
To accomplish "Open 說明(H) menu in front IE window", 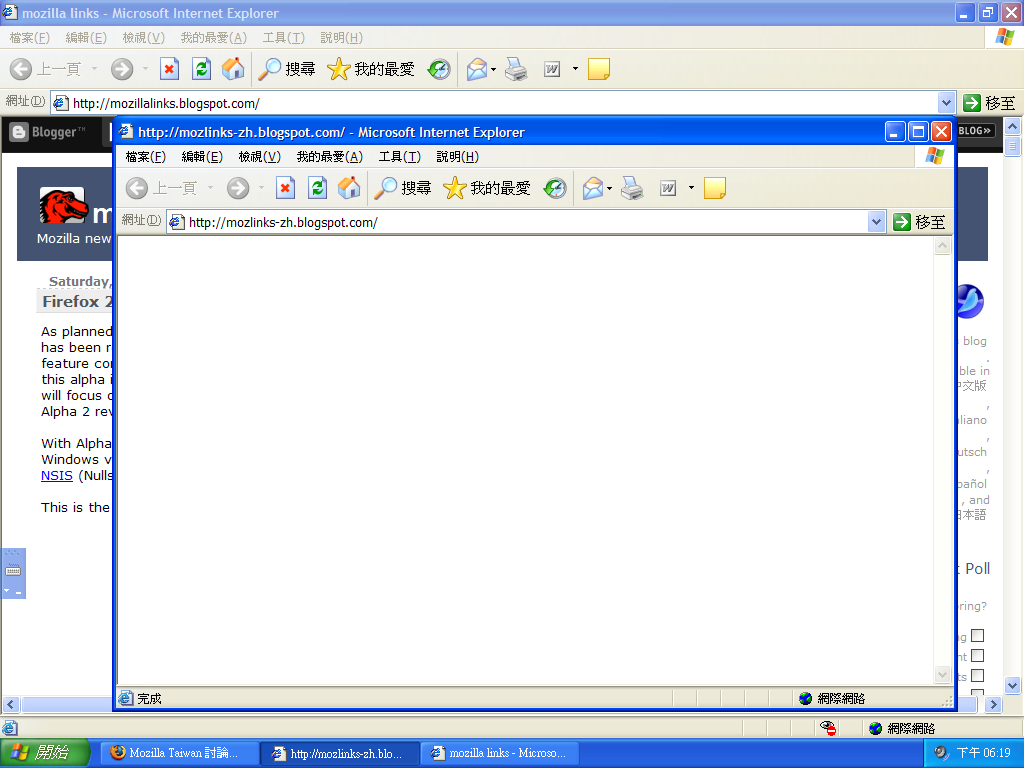I will pos(458,157).
